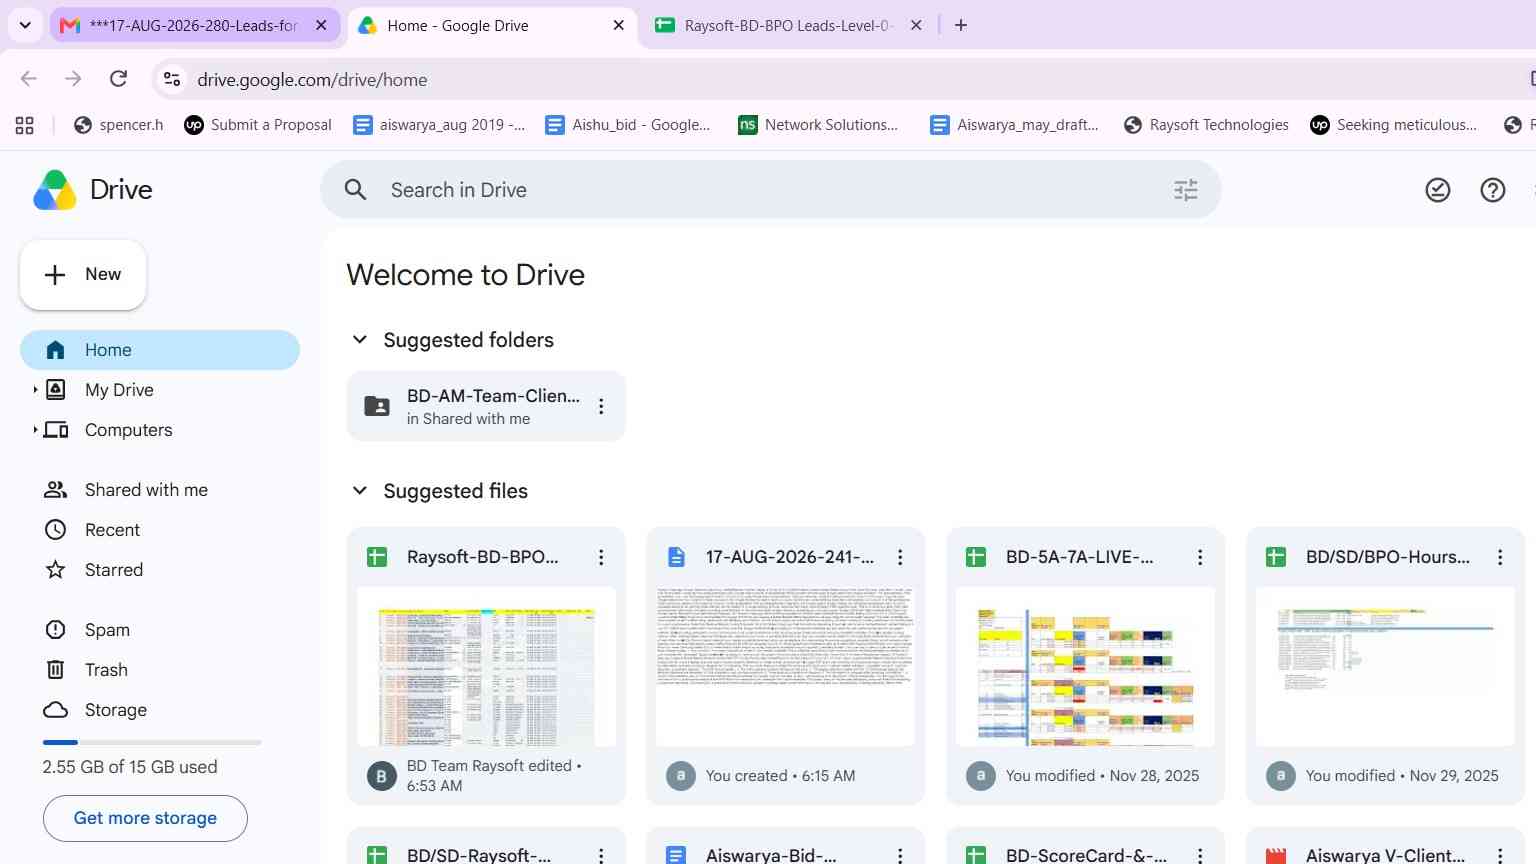This screenshot has width=1536, height=864.
Task: Switch to the Raysoft-BD-BPO Leads tab
Action: point(788,25)
